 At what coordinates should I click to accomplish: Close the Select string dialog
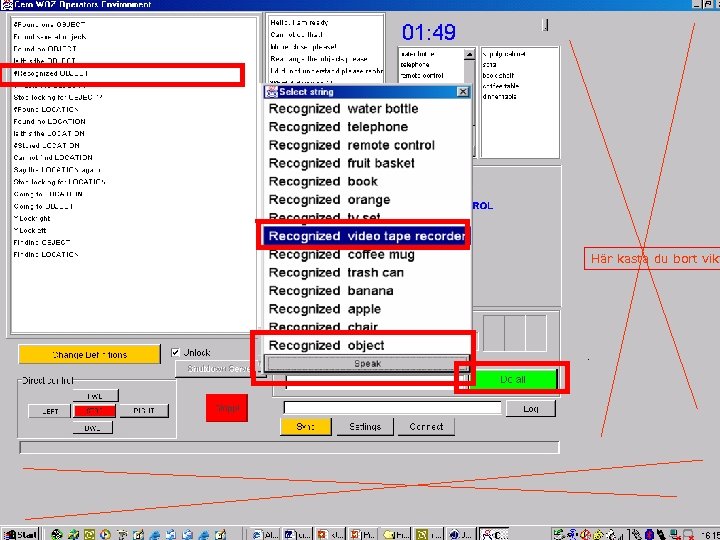463,92
